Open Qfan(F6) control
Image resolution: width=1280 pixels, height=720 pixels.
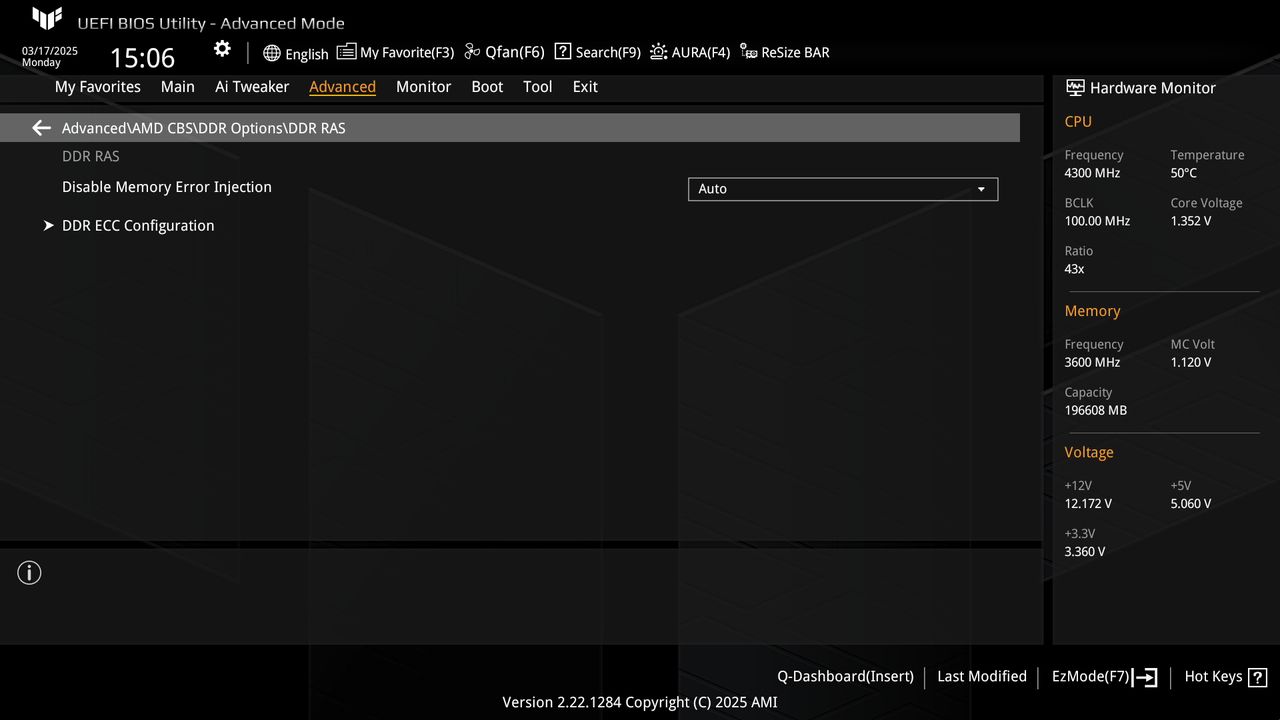(x=515, y=53)
